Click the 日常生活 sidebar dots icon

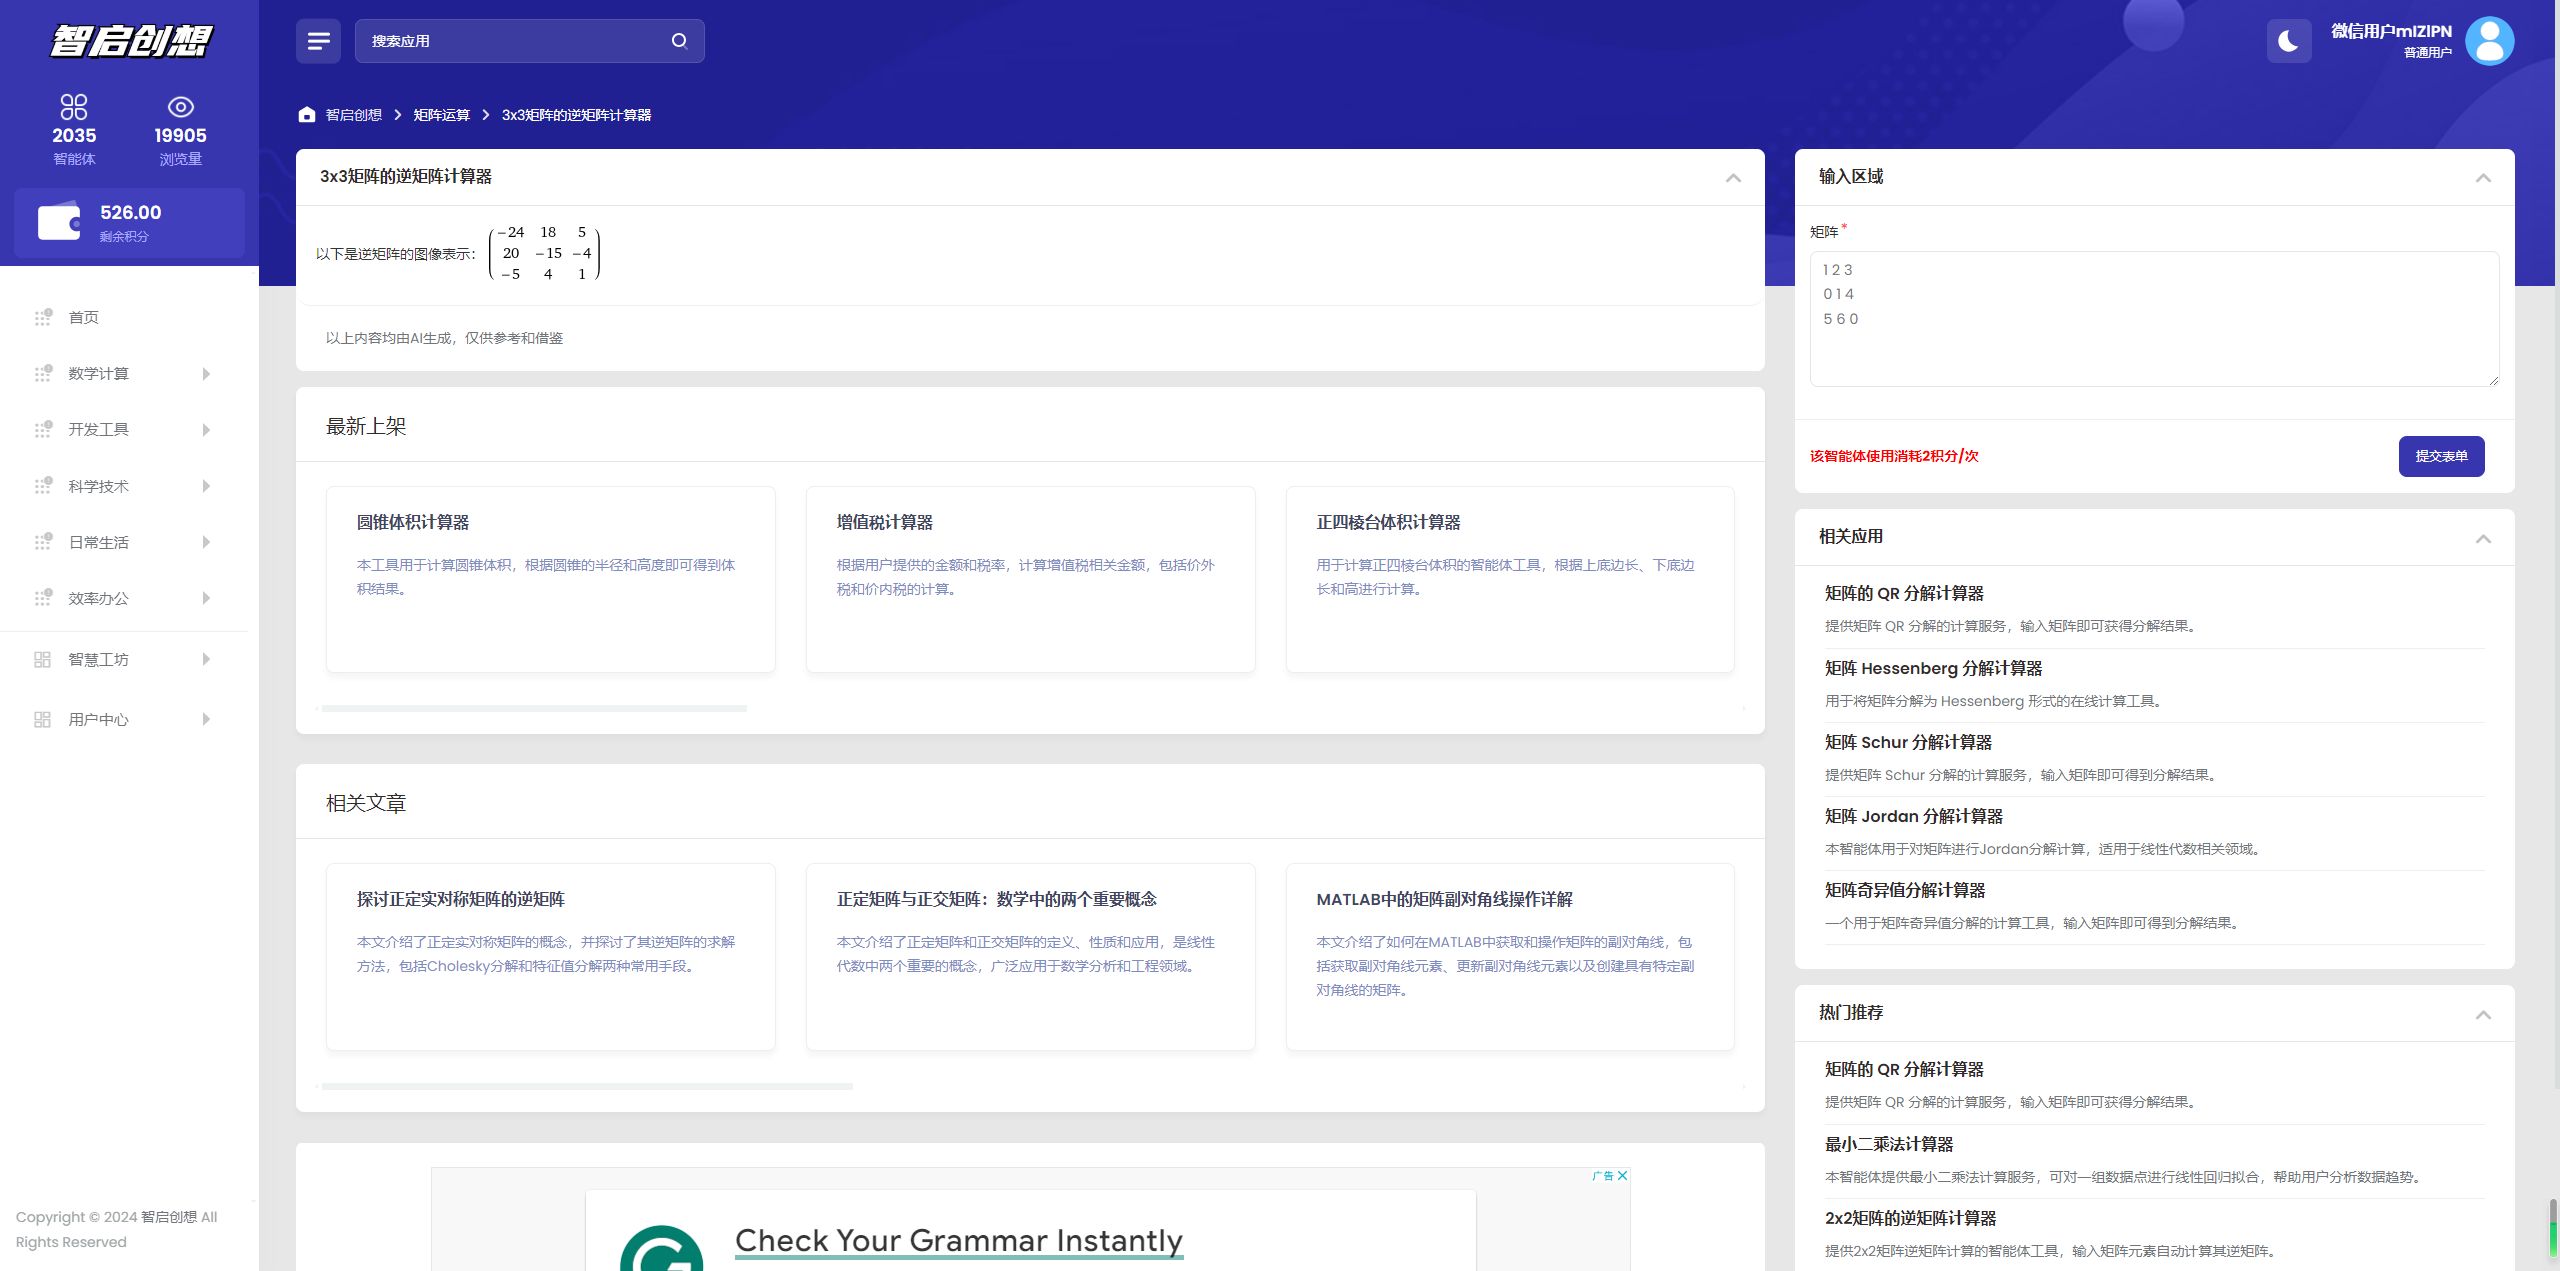coord(43,542)
